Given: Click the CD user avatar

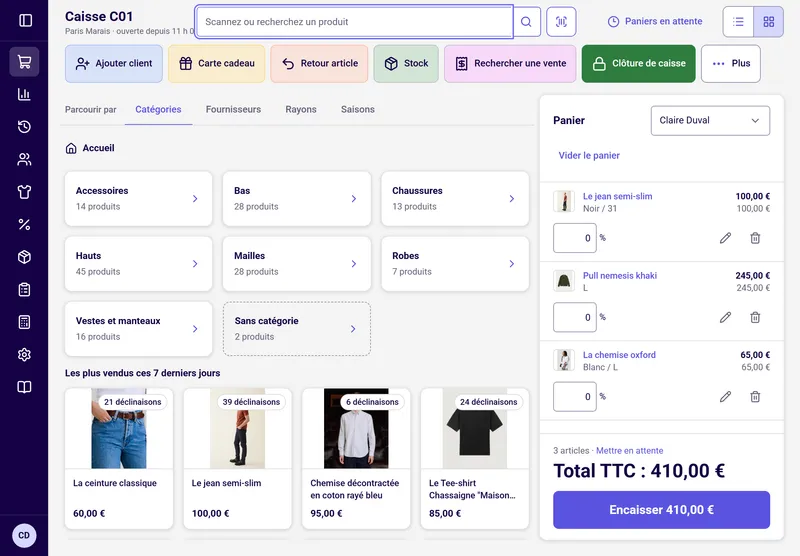Looking at the screenshot, I should [x=24, y=536].
